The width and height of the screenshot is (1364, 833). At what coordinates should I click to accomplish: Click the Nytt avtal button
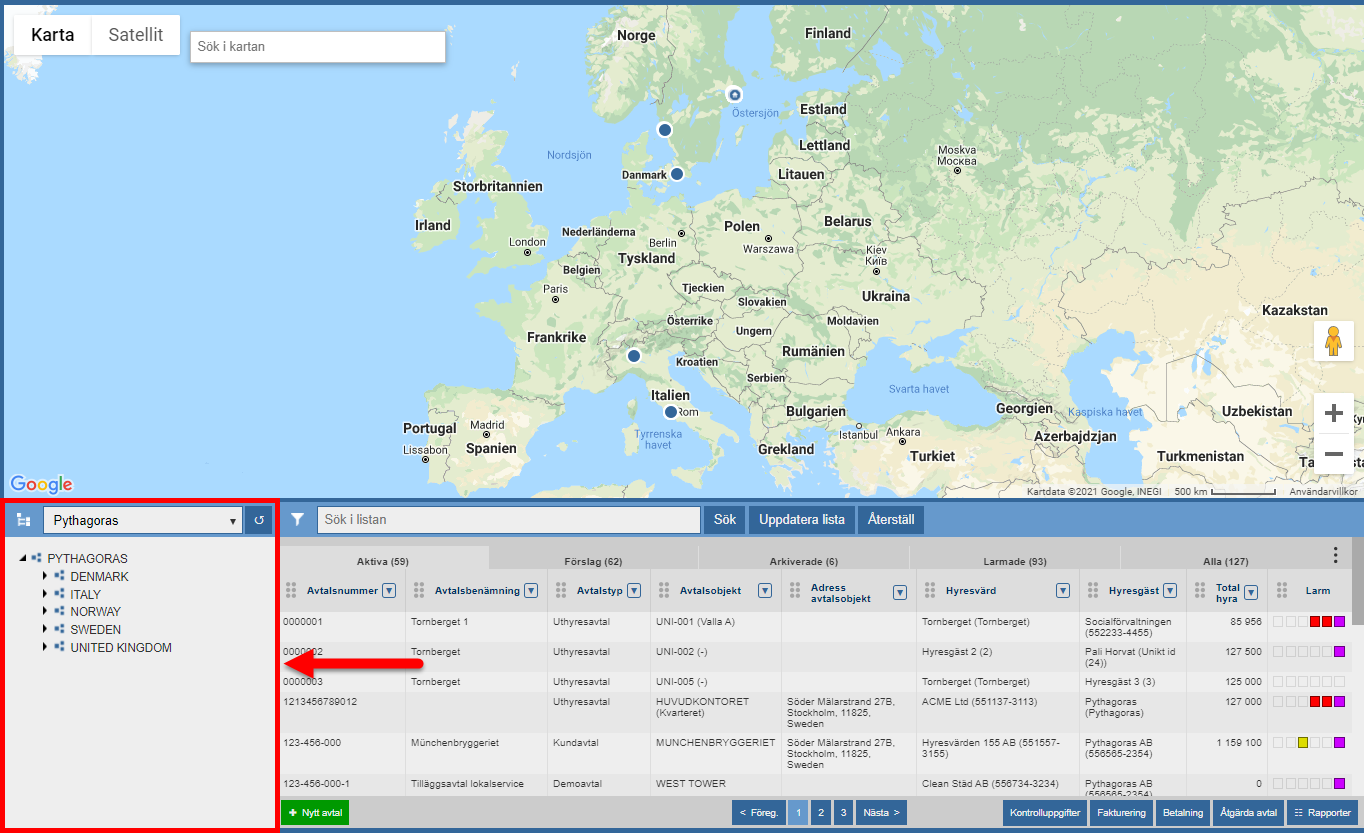315,813
